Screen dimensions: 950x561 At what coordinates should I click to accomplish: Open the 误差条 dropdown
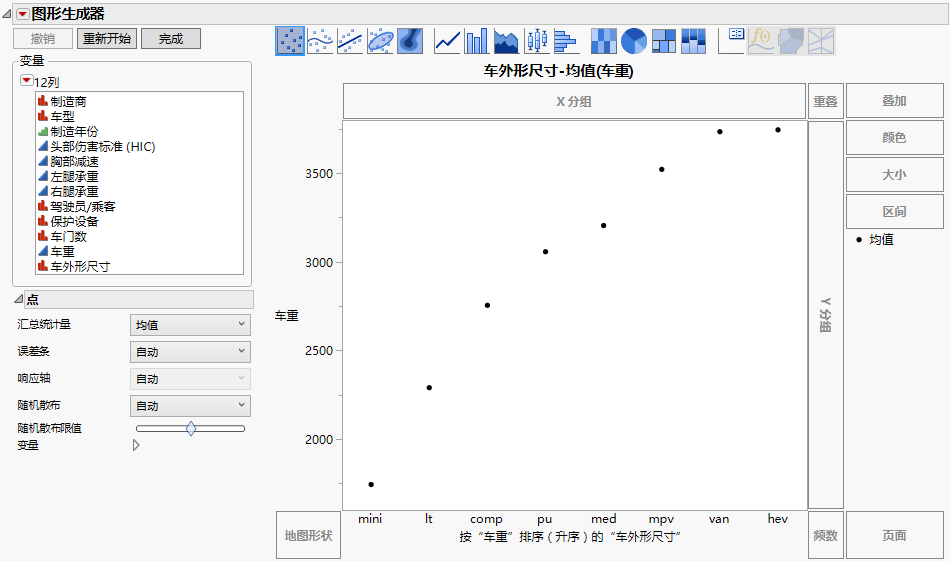(190, 351)
